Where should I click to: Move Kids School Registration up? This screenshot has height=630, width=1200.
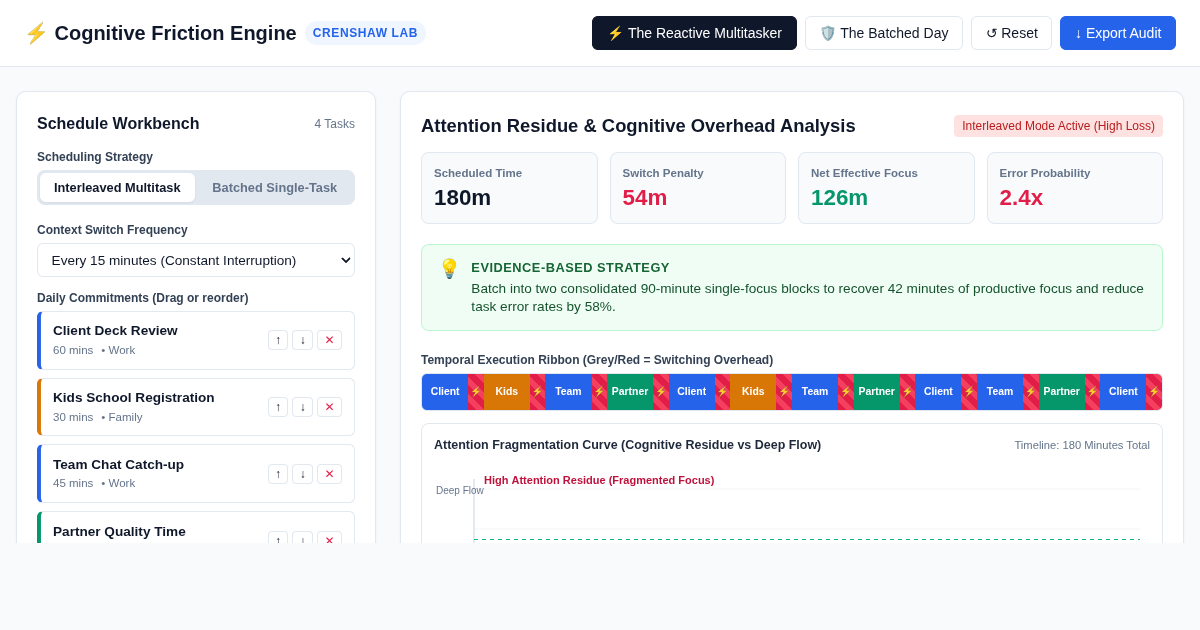(278, 407)
